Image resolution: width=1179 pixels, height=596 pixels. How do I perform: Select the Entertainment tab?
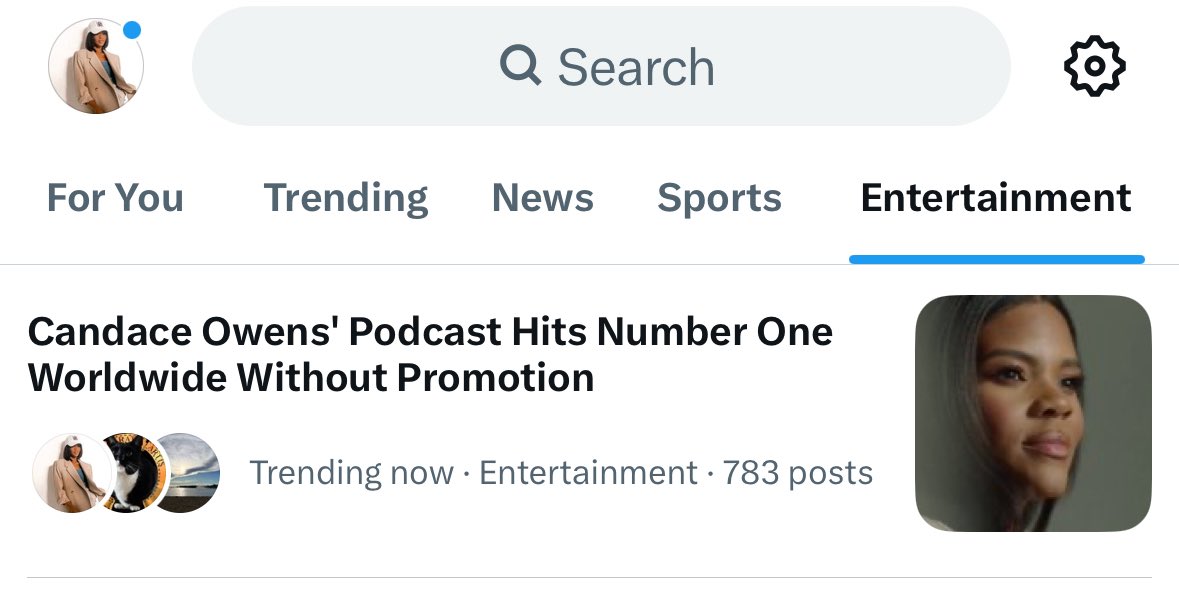[995, 198]
